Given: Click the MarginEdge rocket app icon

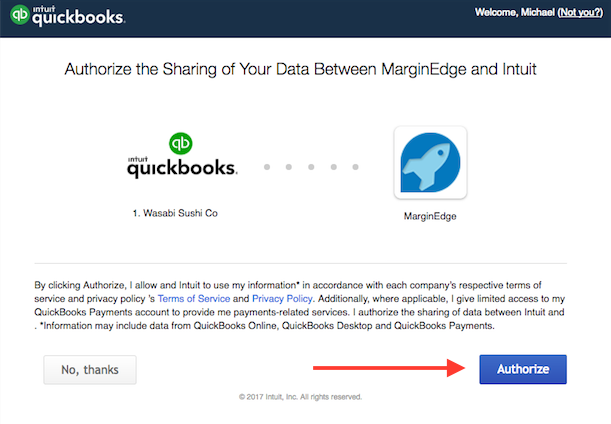Looking at the screenshot, I should (x=430, y=162).
